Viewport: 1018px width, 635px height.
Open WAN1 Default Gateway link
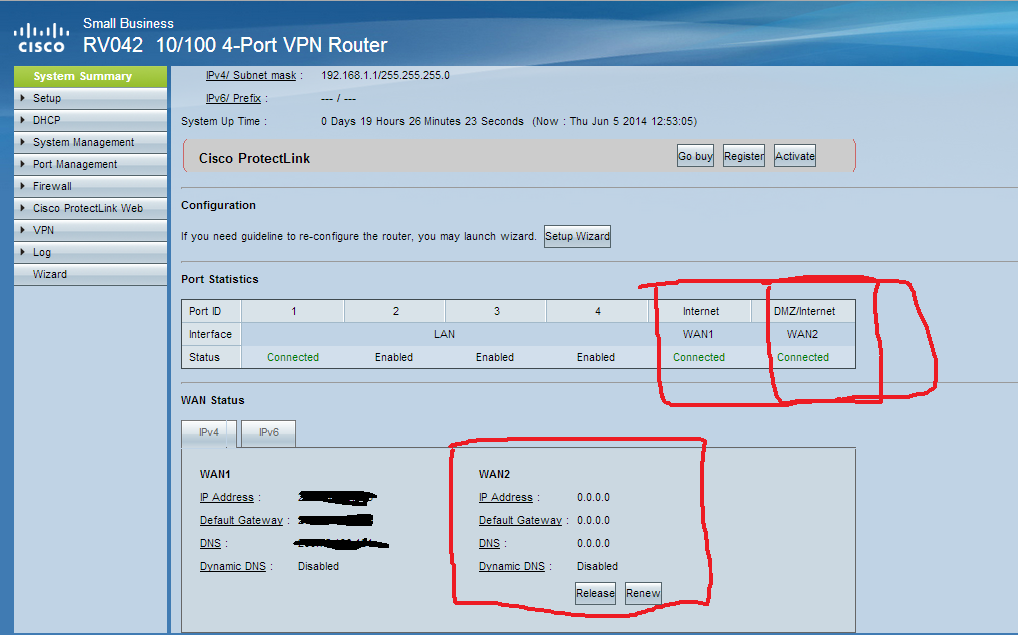(242, 521)
